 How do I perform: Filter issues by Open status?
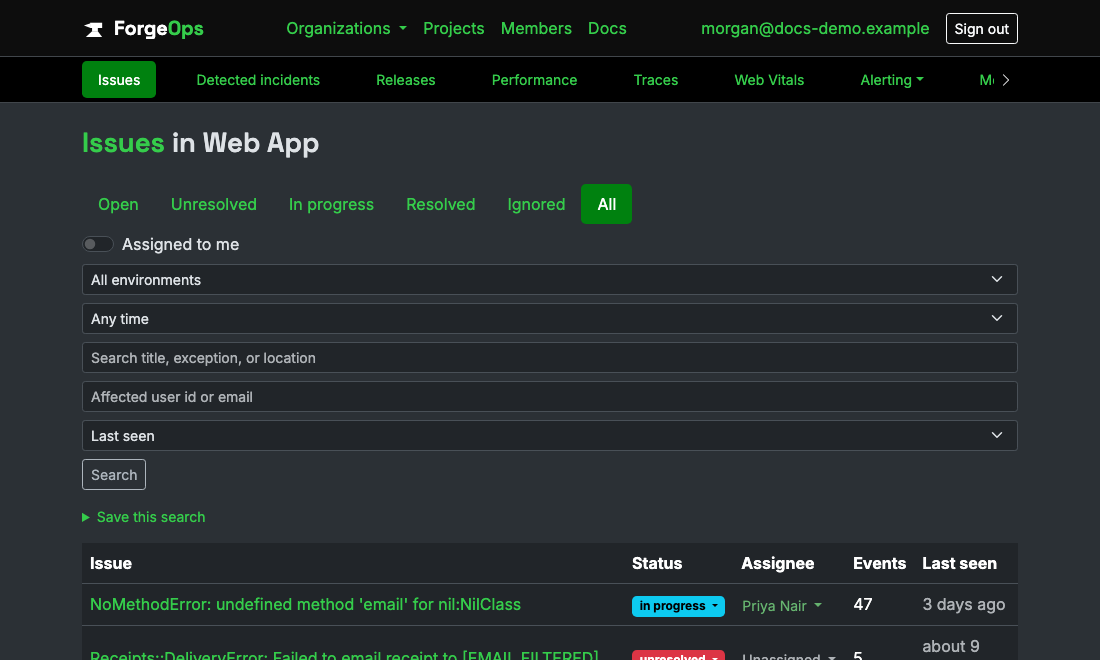[118, 204]
